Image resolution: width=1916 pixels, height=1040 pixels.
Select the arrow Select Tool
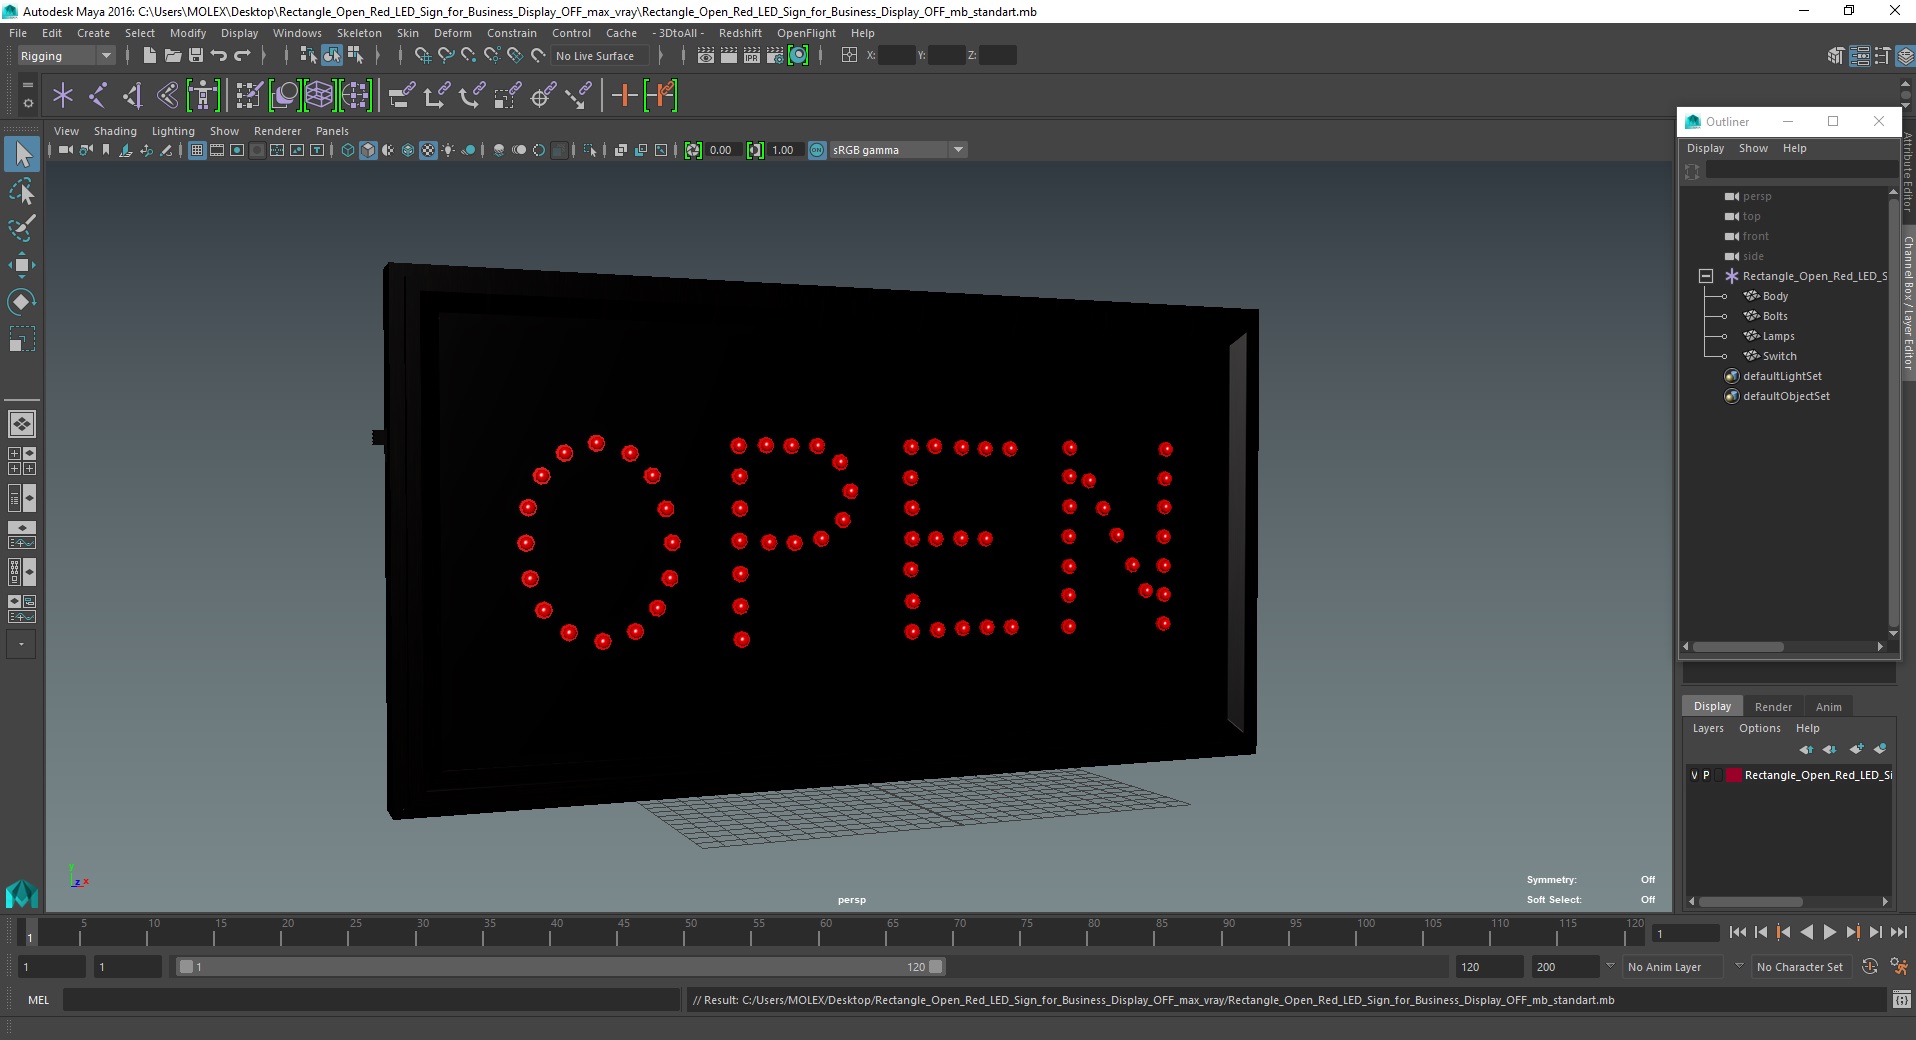22,154
